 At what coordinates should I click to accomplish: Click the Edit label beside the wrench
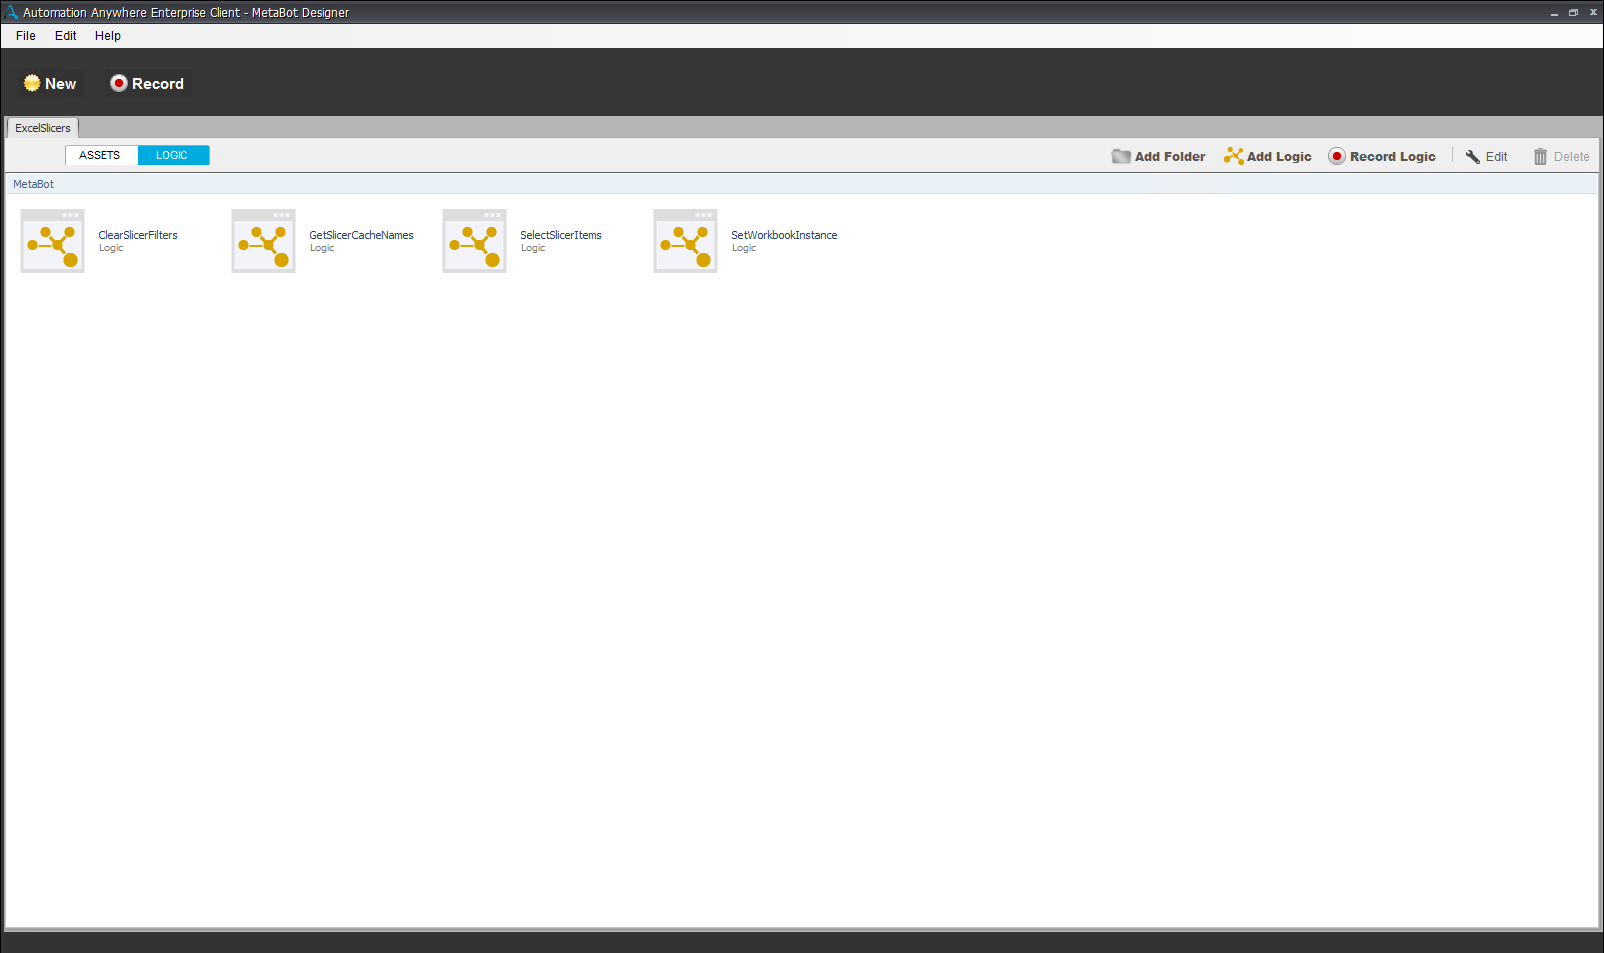pyautogui.click(x=1496, y=157)
